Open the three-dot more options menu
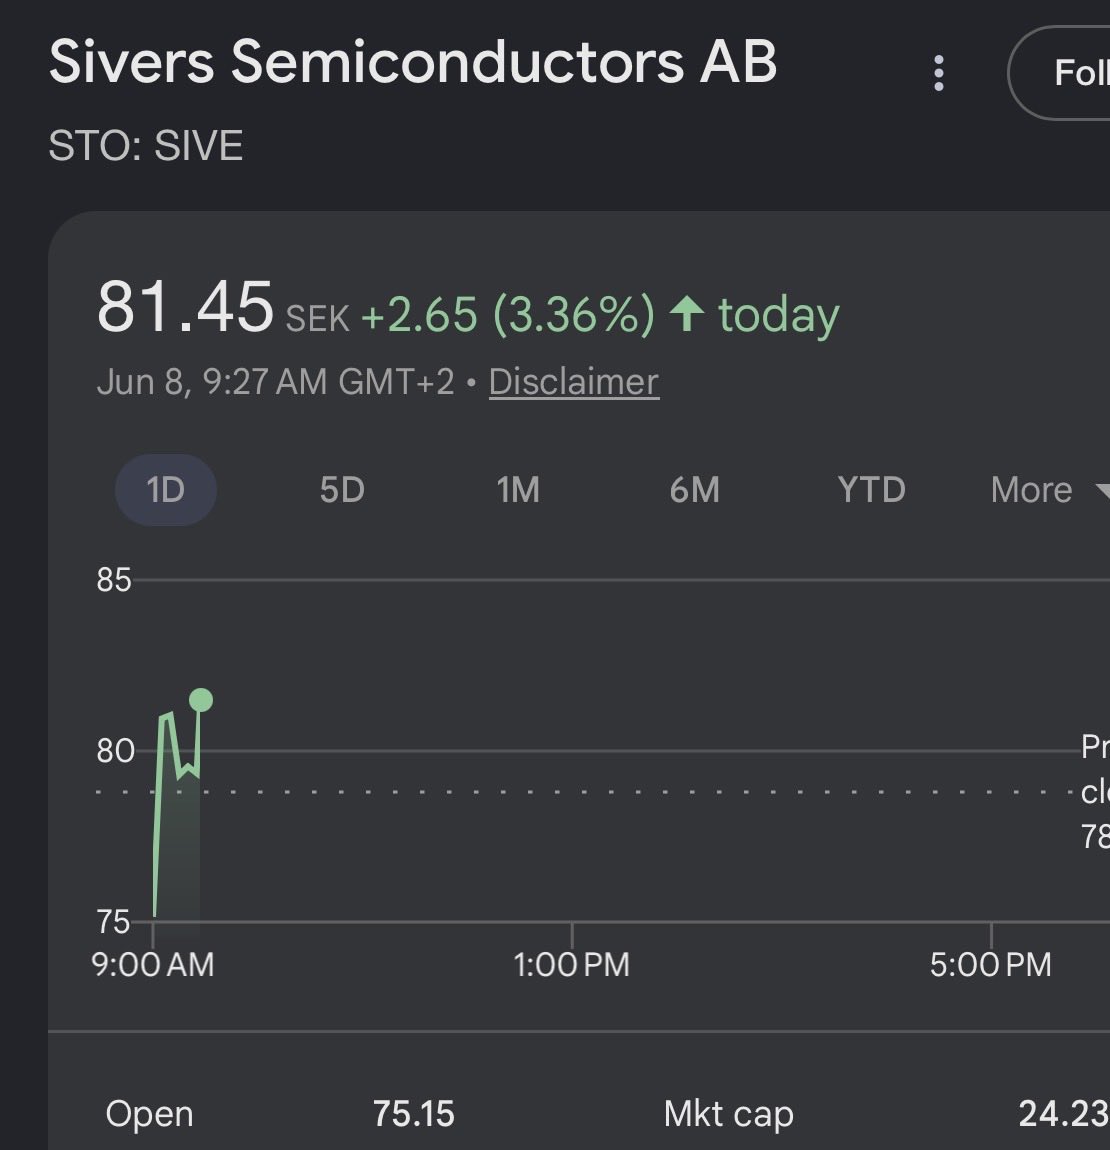Viewport: 1110px width, 1150px height. point(938,73)
